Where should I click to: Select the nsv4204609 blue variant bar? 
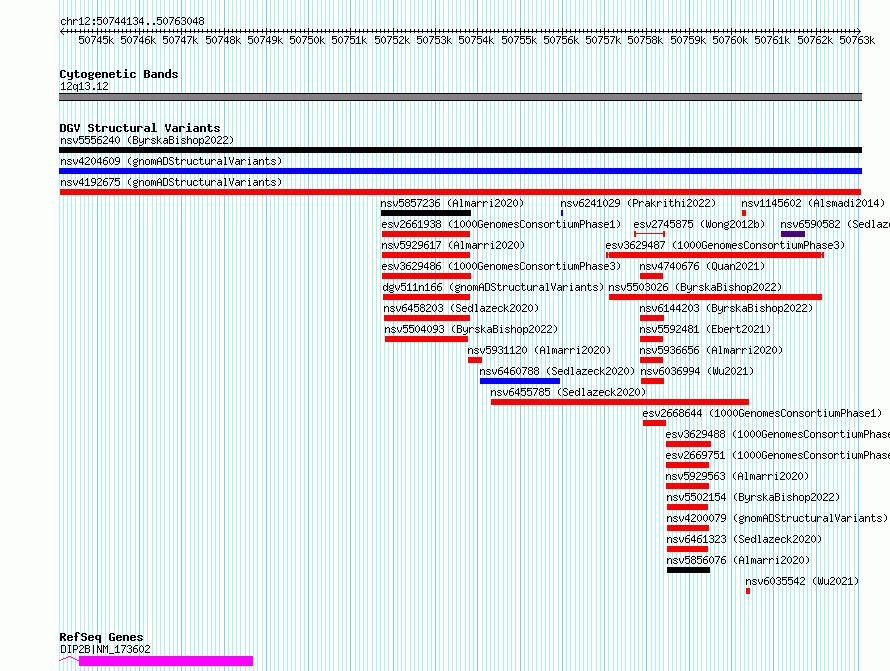pos(460,171)
